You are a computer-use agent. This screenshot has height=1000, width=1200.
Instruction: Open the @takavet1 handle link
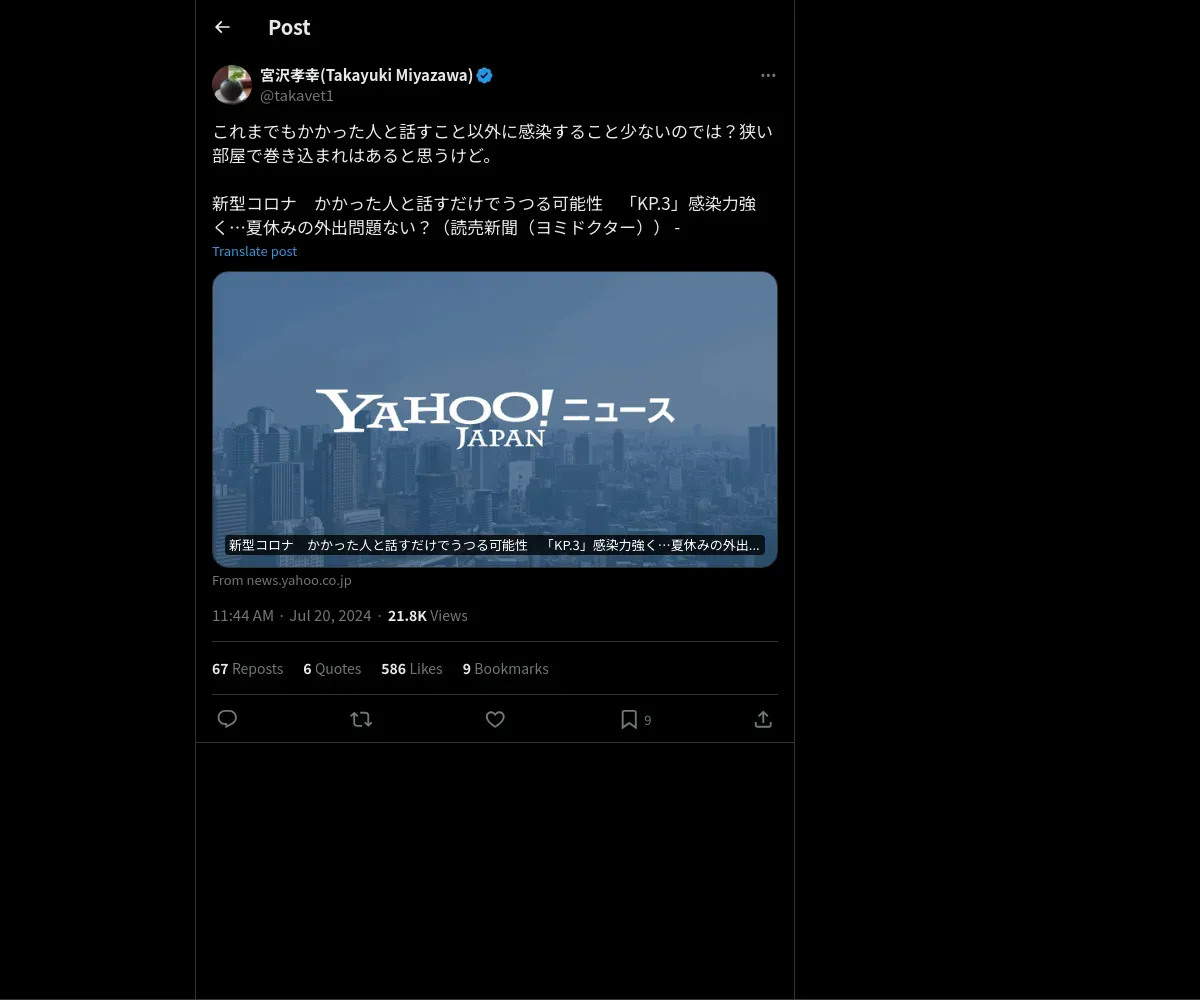[297, 96]
